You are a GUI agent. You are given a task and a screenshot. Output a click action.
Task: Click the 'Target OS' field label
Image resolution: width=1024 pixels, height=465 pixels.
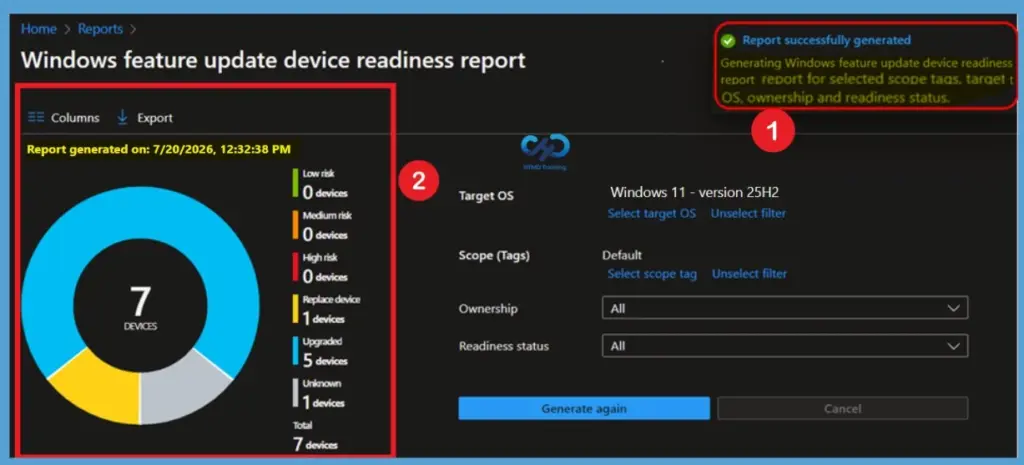486,195
